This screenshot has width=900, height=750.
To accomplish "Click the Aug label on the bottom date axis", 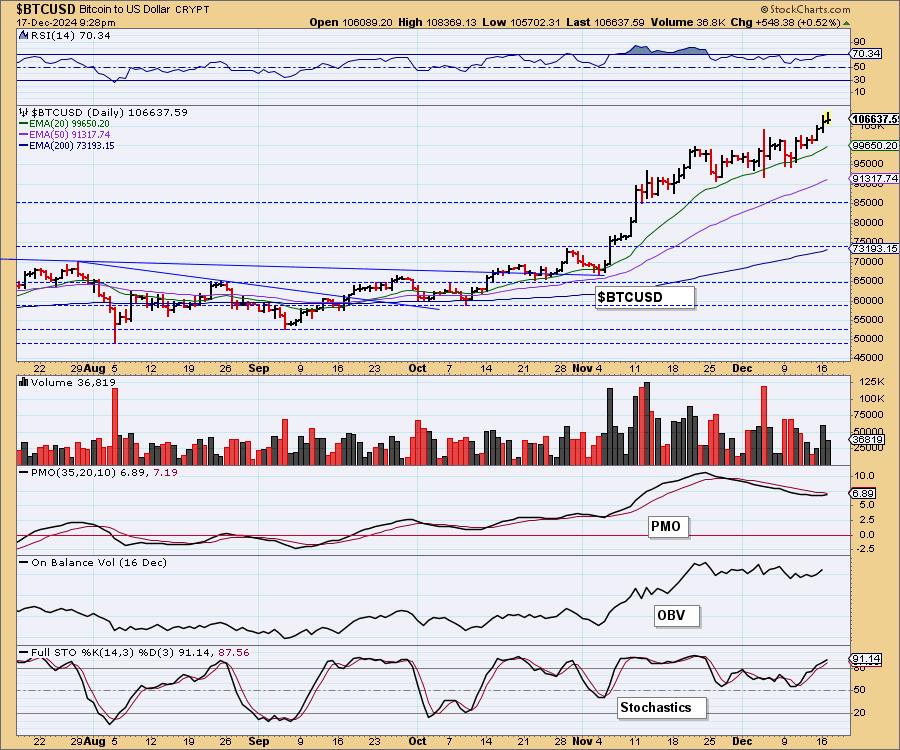I will (94, 741).
